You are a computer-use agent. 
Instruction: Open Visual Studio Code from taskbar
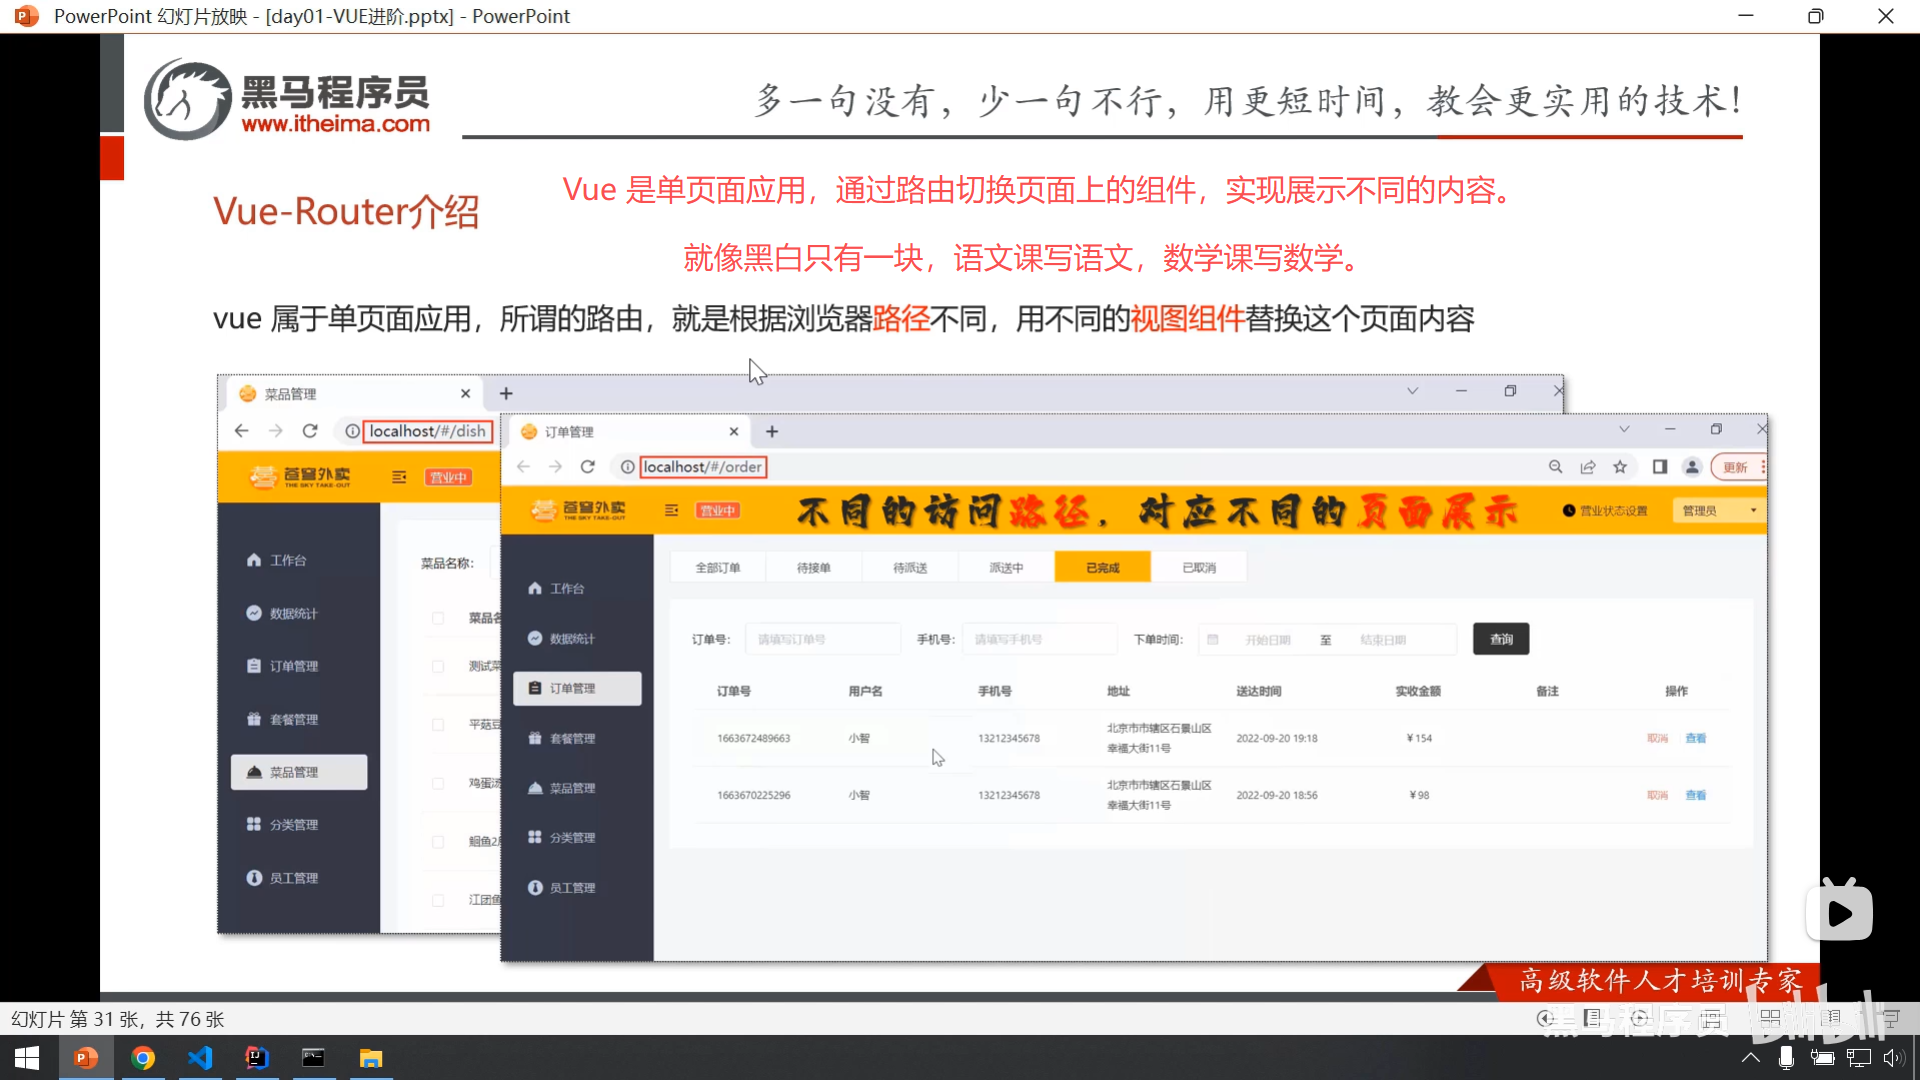click(200, 1058)
